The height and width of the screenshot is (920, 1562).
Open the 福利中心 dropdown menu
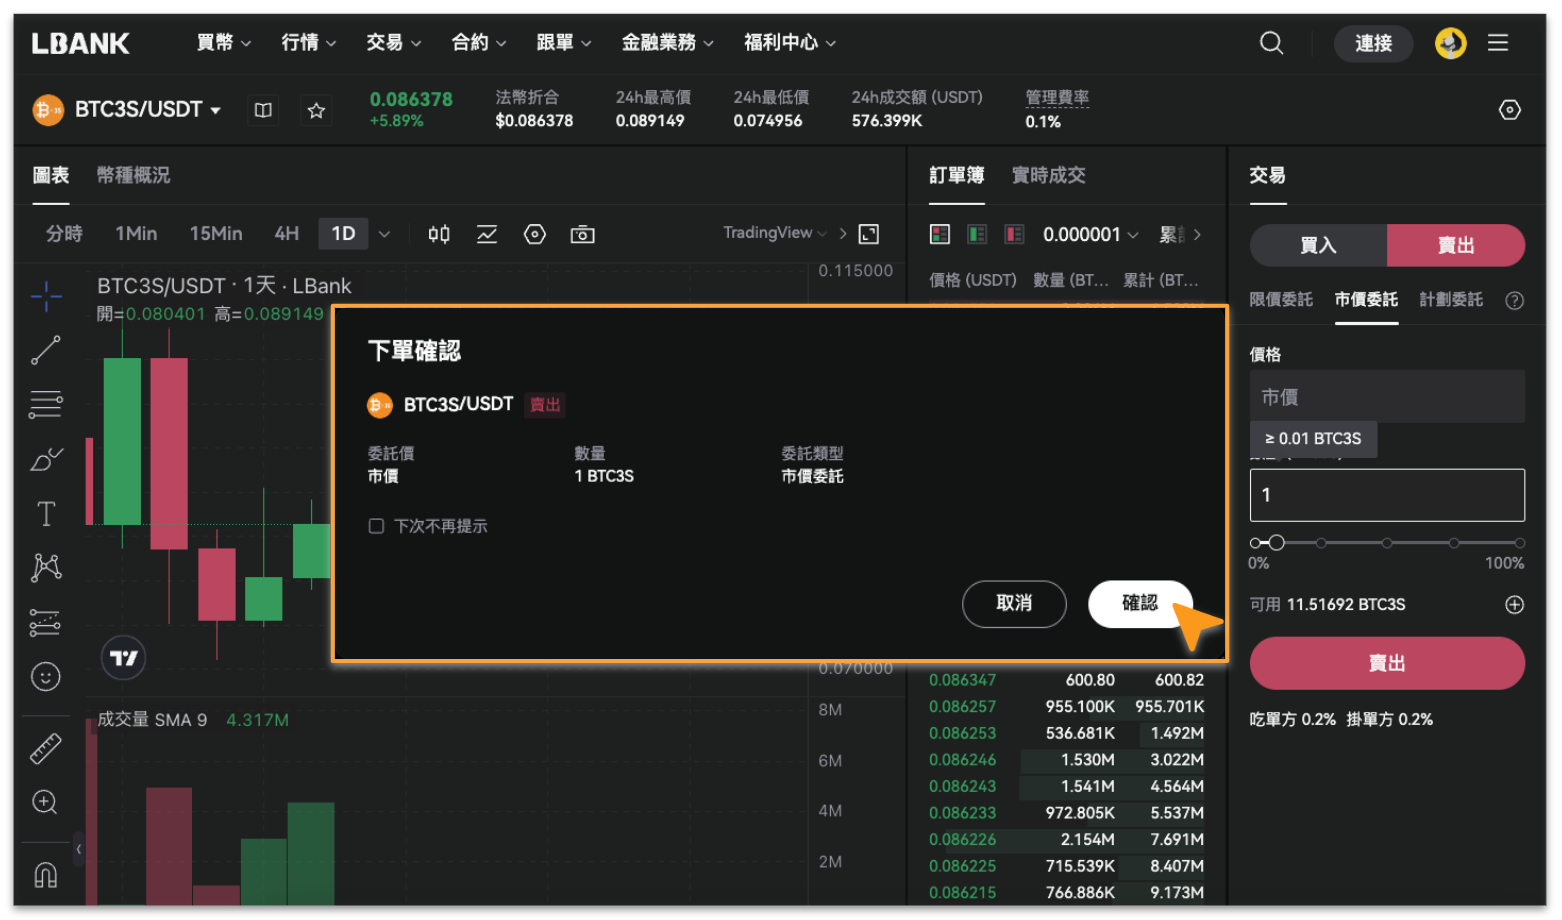click(x=790, y=43)
